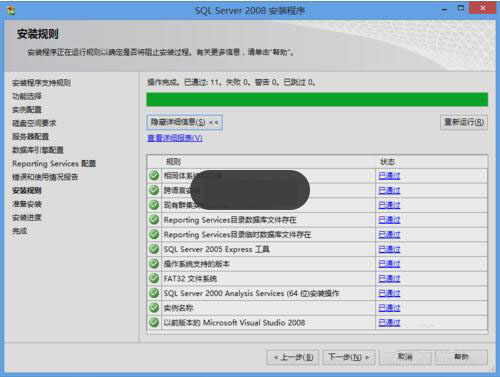
Task: Open 已通过 link for Reporting Services目录数据库文件存在
Action: [389, 220]
